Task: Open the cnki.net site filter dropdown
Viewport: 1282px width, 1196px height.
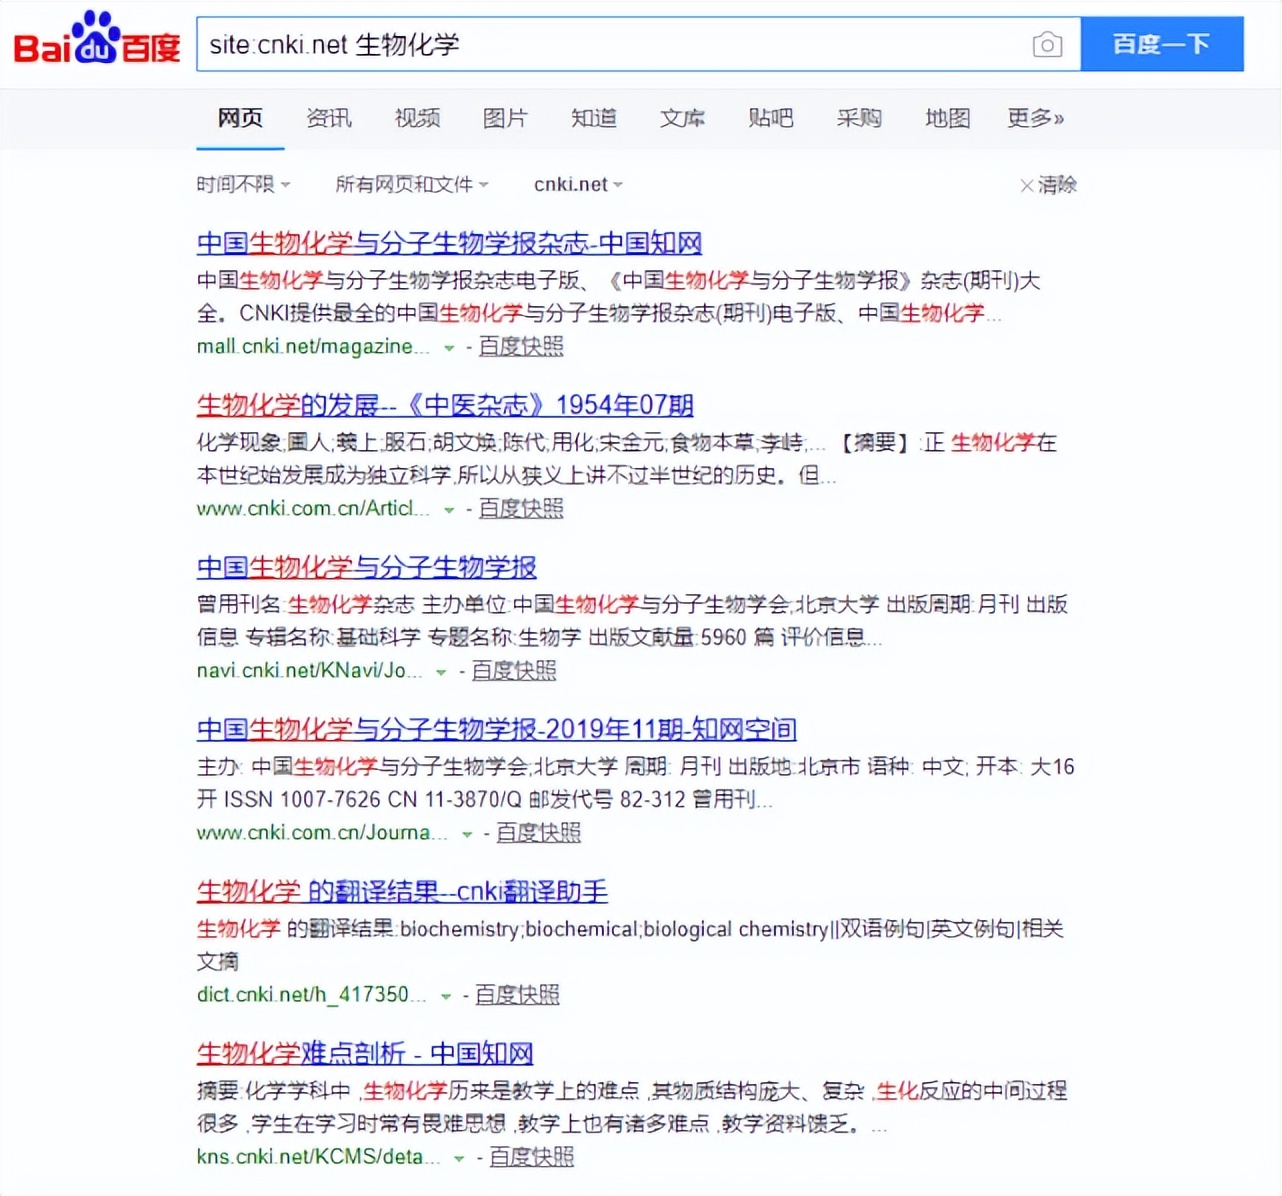Action: [577, 184]
